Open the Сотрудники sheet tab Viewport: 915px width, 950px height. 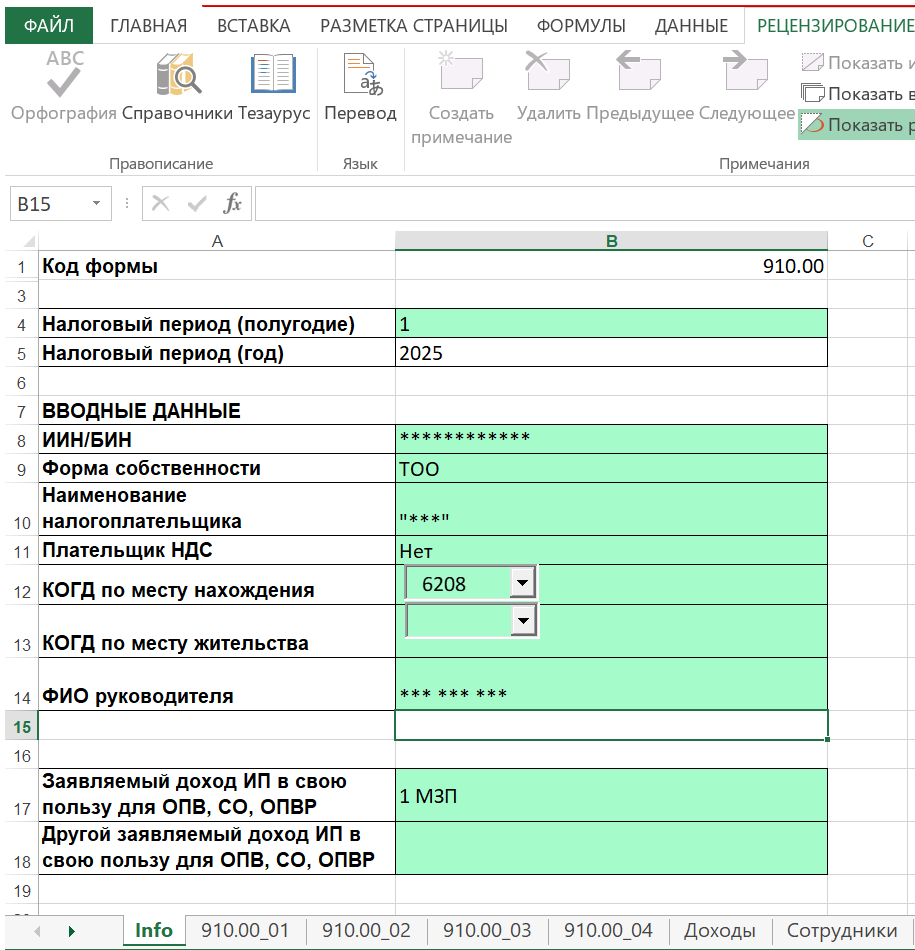(841, 930)
